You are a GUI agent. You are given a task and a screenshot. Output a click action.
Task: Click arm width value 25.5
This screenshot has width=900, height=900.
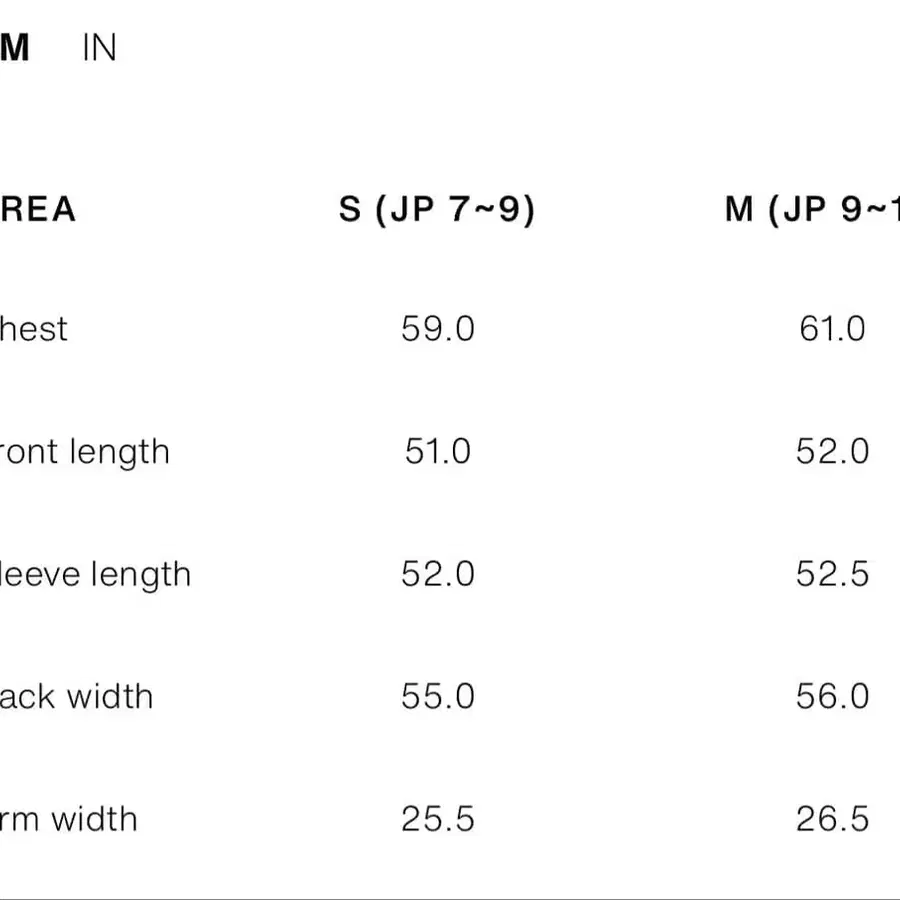[438, 819]
